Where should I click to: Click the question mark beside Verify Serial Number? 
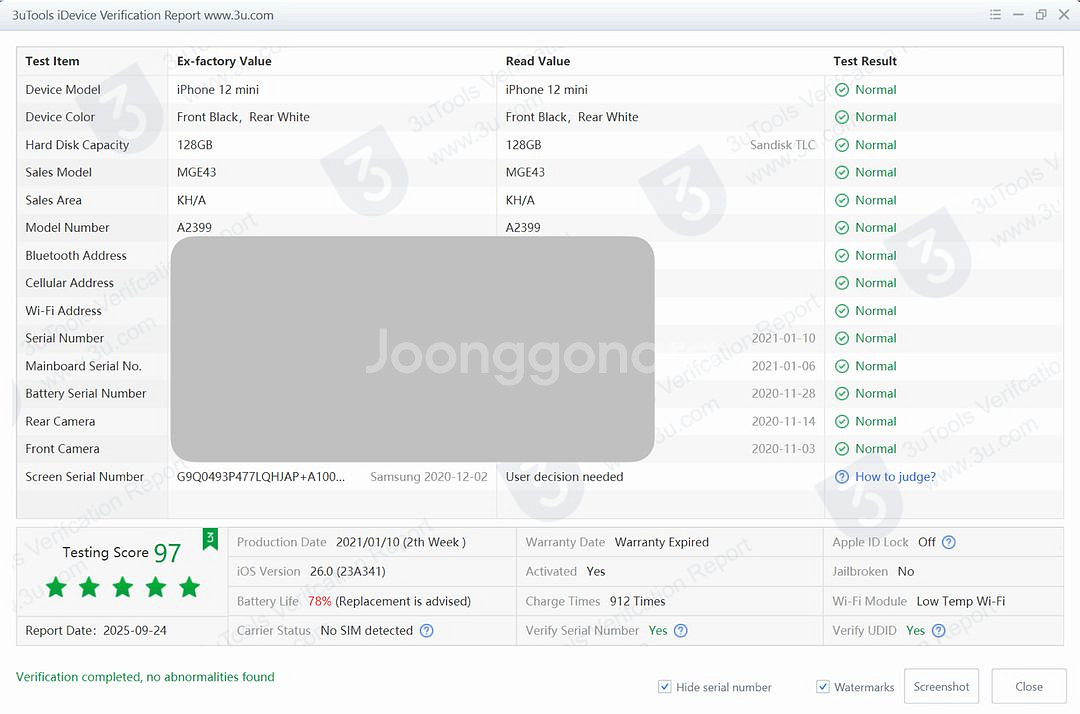(681, 631)
